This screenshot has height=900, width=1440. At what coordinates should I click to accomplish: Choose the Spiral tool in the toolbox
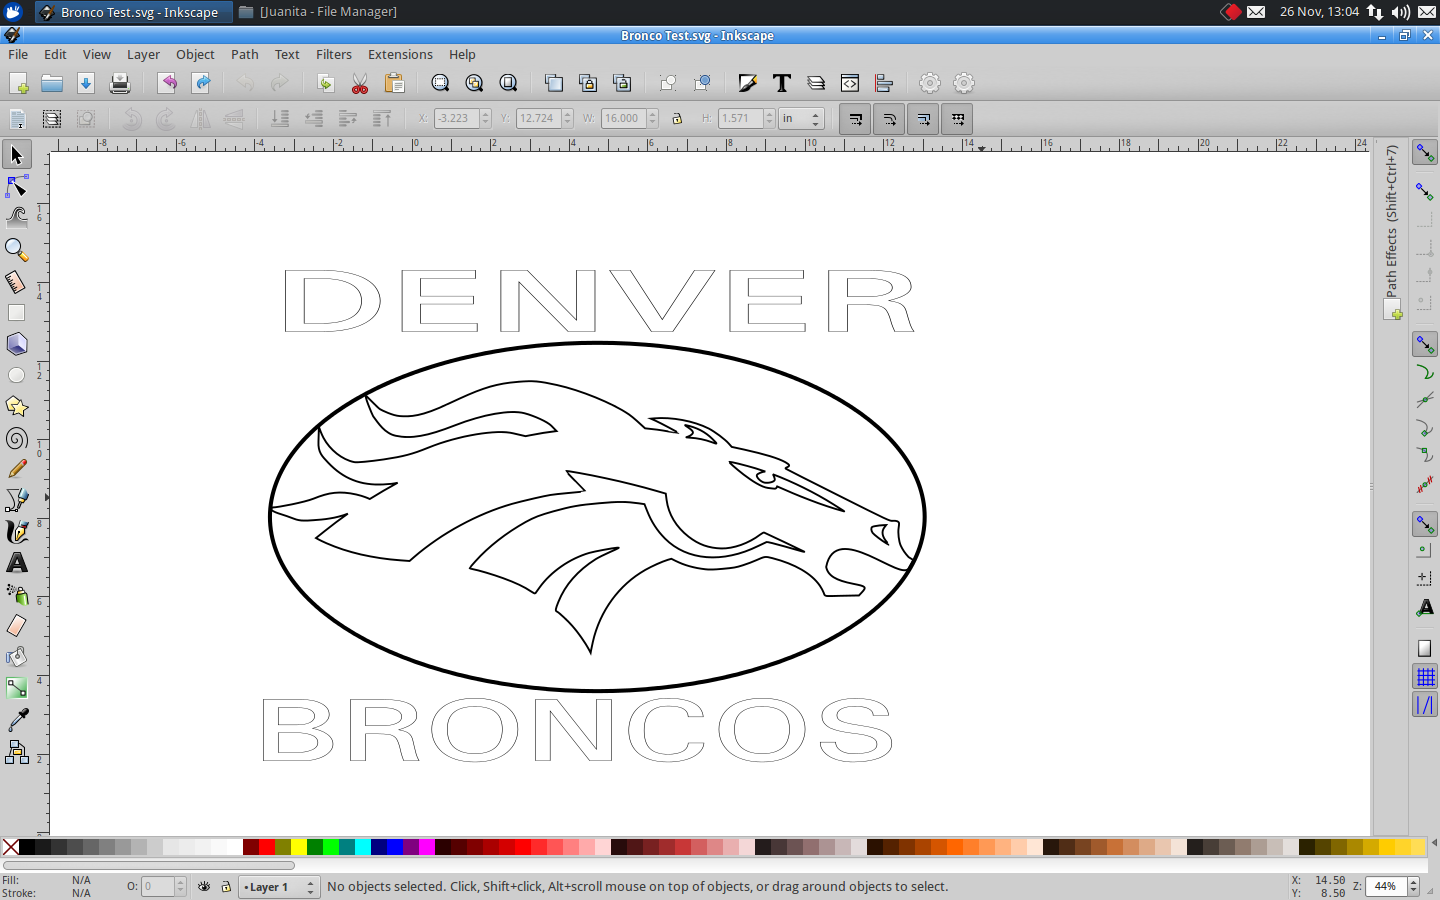coord(17,438)
